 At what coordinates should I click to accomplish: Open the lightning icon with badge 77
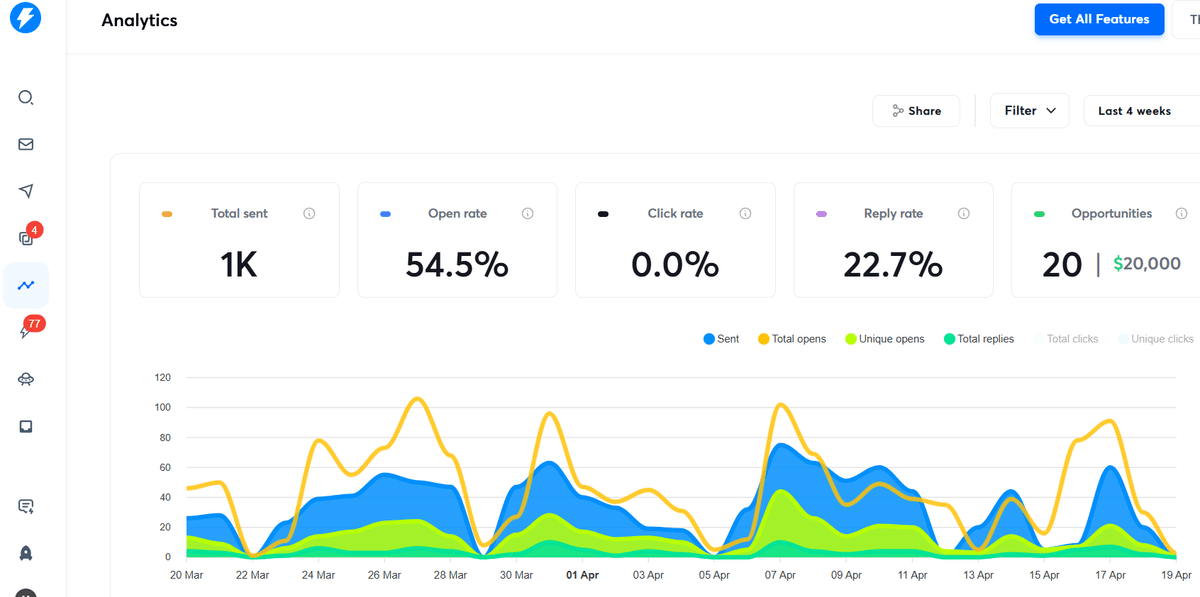click(26, 331)
